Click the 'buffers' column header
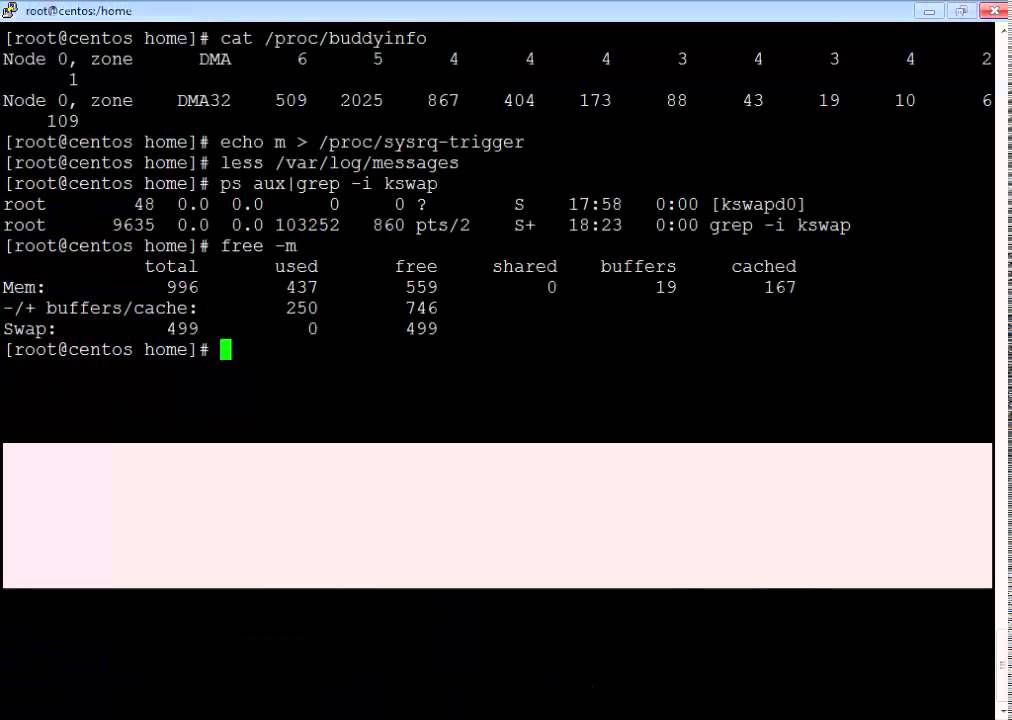Screen dimensions: 1012x720 [638, 266]
